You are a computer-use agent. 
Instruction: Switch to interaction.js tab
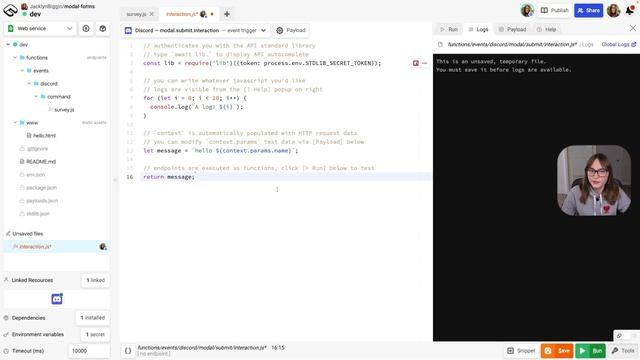182,14
